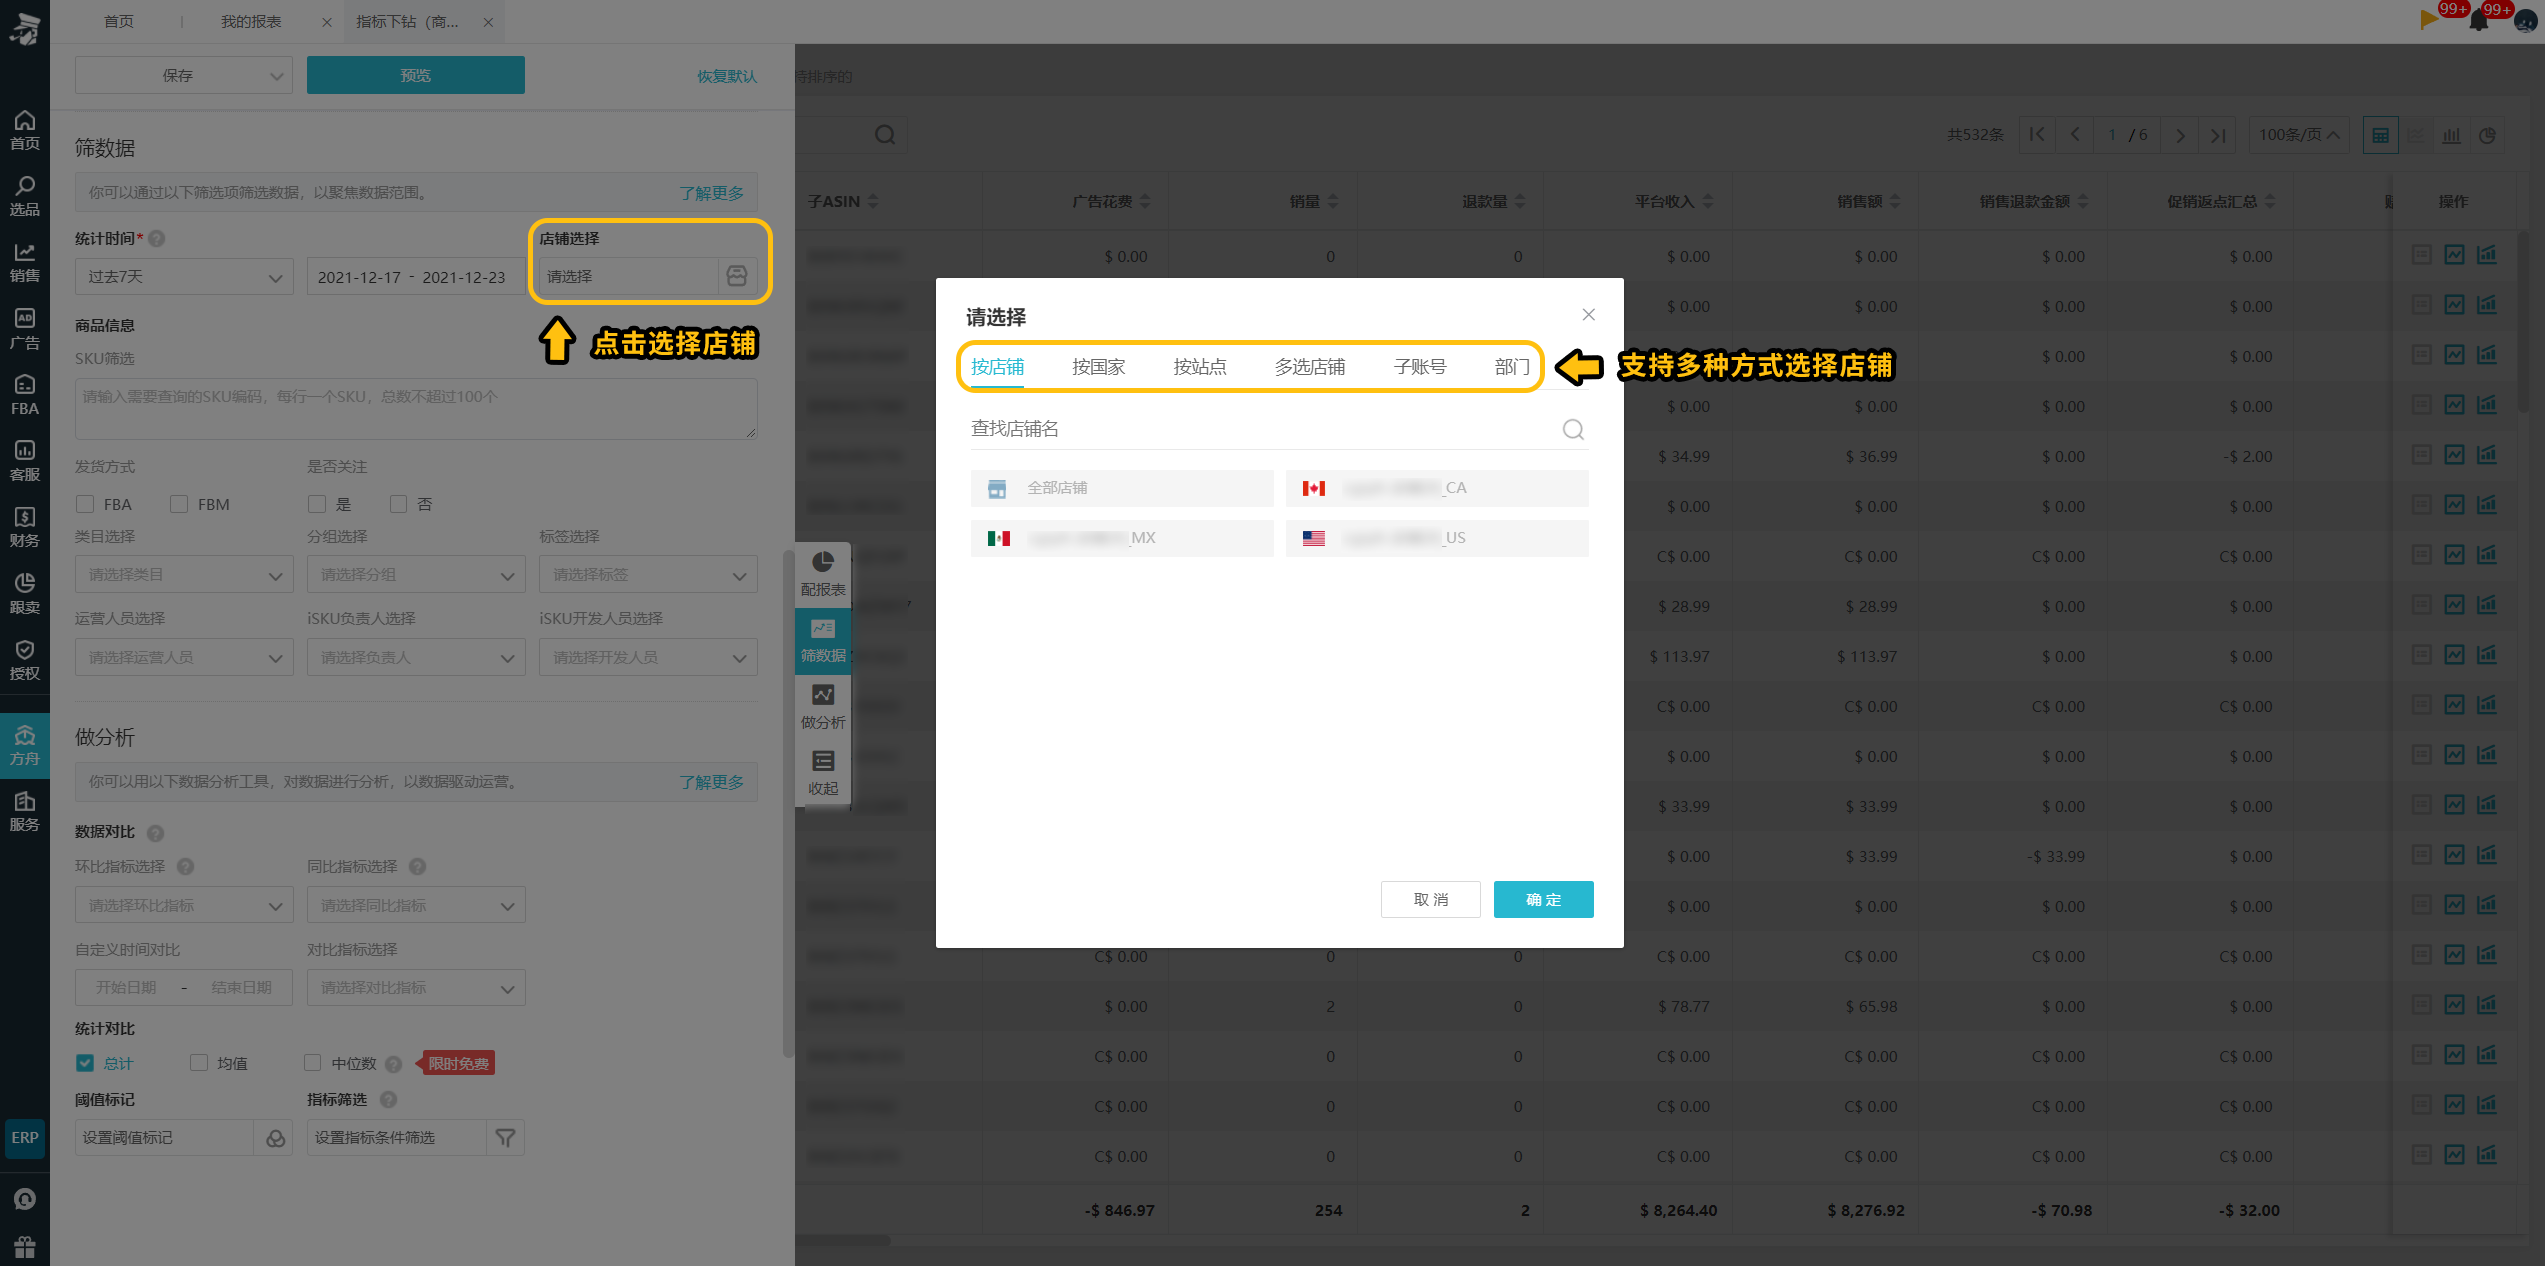The width and height of the screenshot is (2545, 1266).
Task: Open the 销售 sales sidebar icon
Action: [x=24, y=263]
